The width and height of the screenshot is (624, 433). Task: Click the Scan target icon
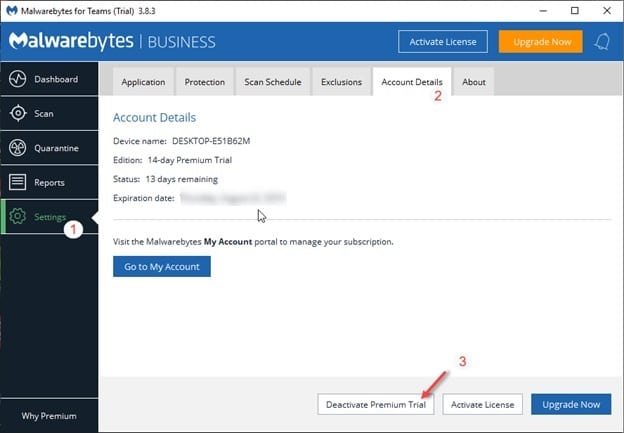[18, 113]
